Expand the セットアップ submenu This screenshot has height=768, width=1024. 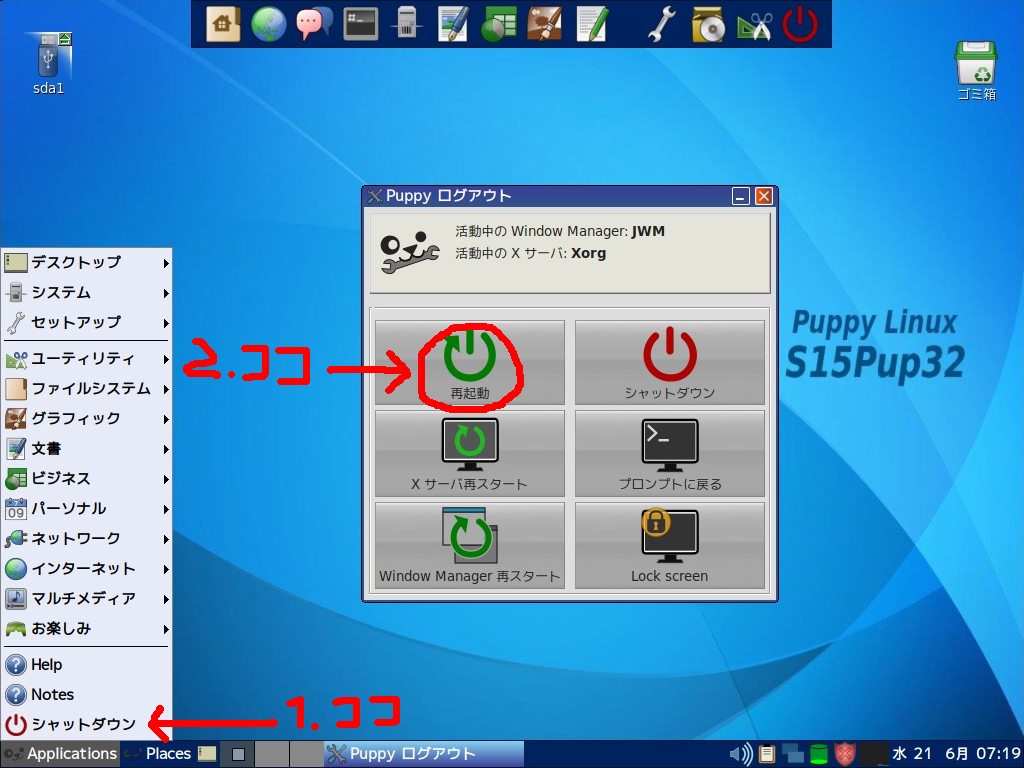point(86,323)
